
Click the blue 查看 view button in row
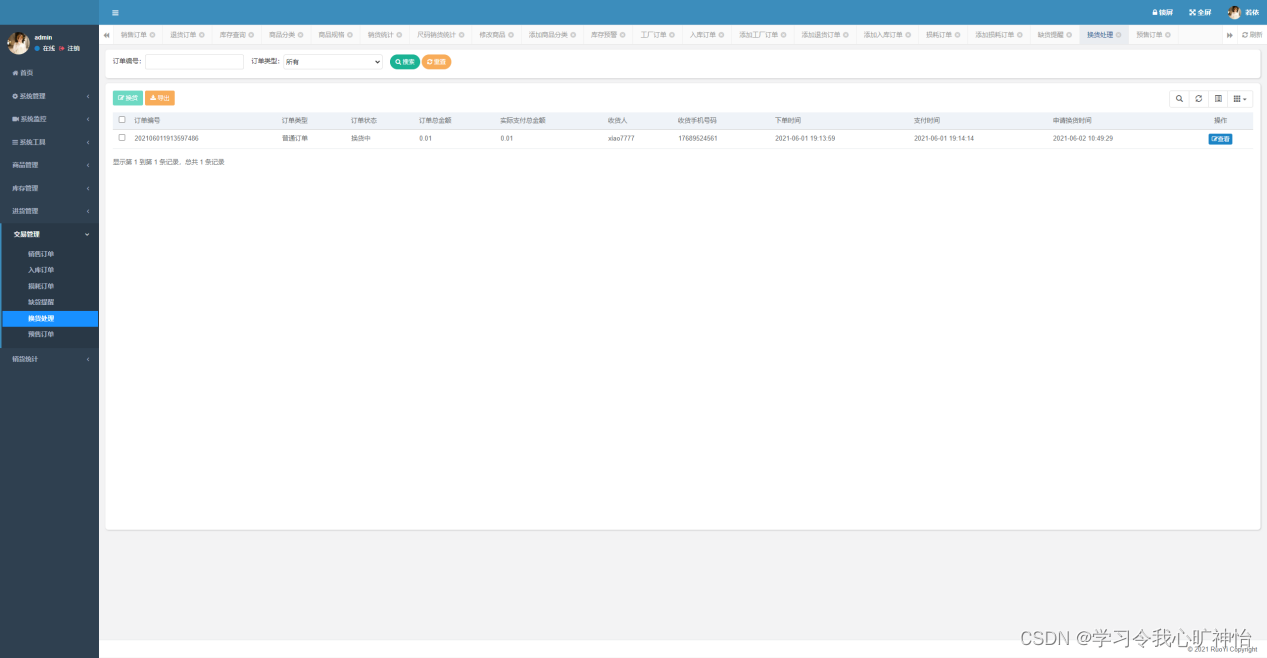click(x=1220, y=139)
